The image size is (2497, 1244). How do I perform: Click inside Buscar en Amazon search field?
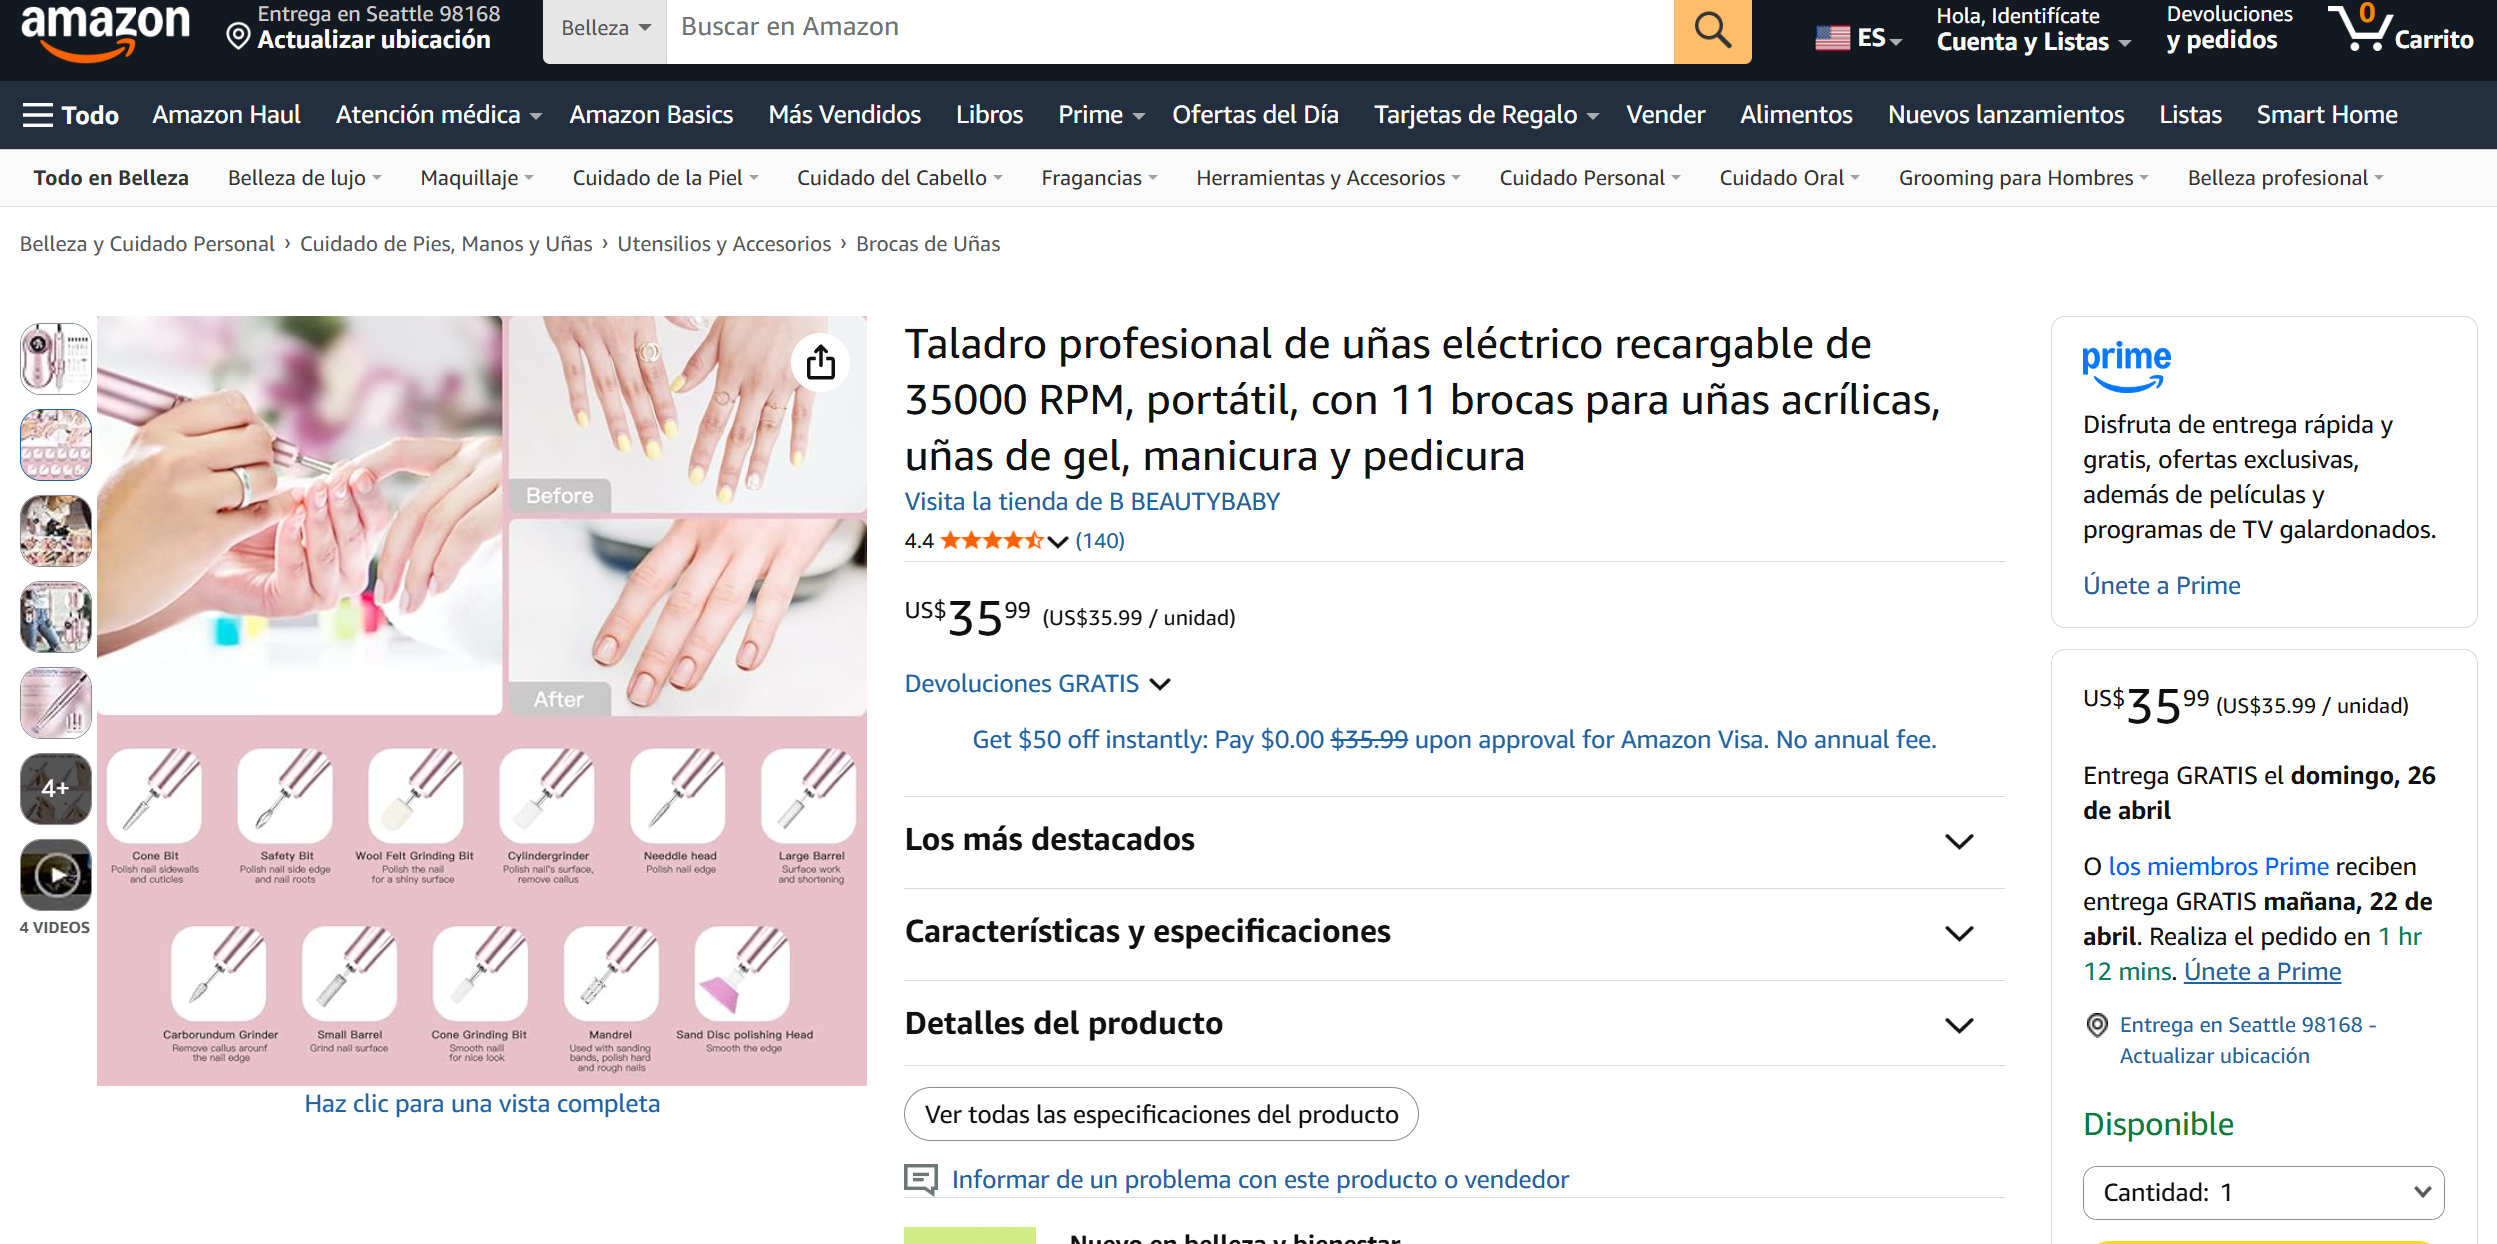point(1170,28)
